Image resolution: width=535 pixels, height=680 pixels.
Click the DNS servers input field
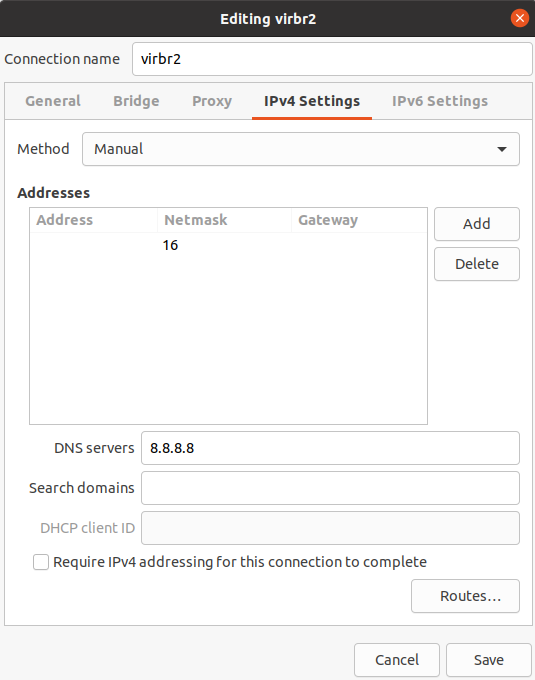pos(330,448)
